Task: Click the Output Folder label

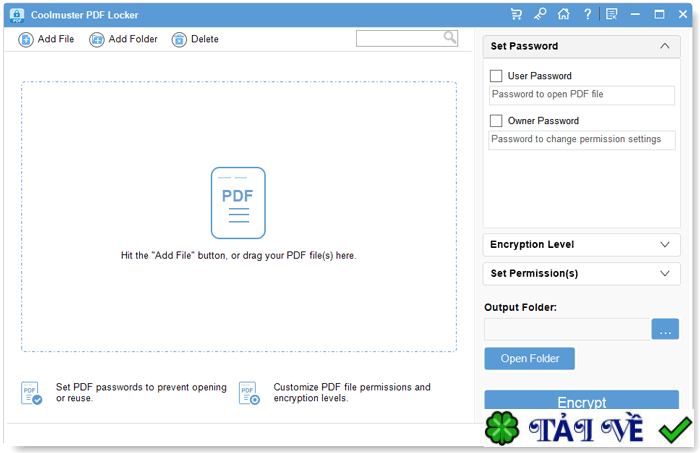Action: [521, 308]
